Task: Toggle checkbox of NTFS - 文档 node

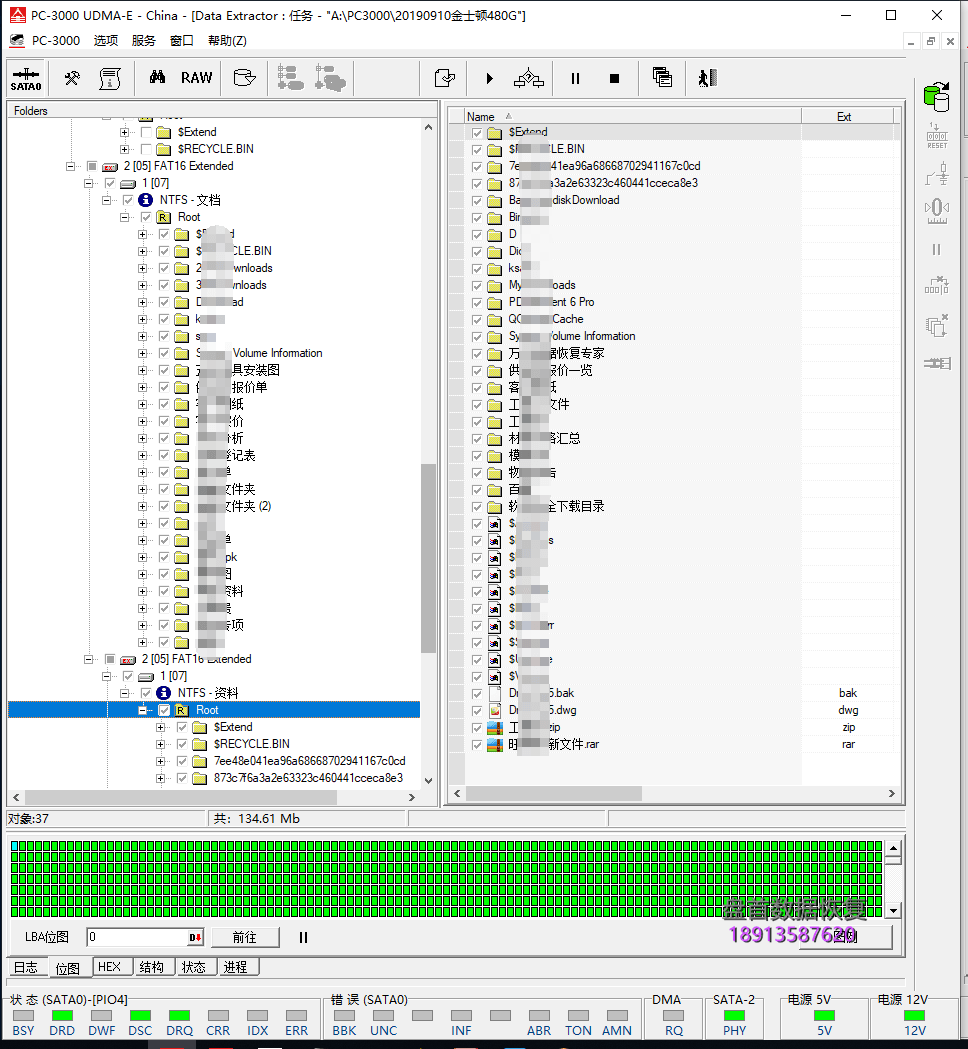Action: (x=128, y=200)
